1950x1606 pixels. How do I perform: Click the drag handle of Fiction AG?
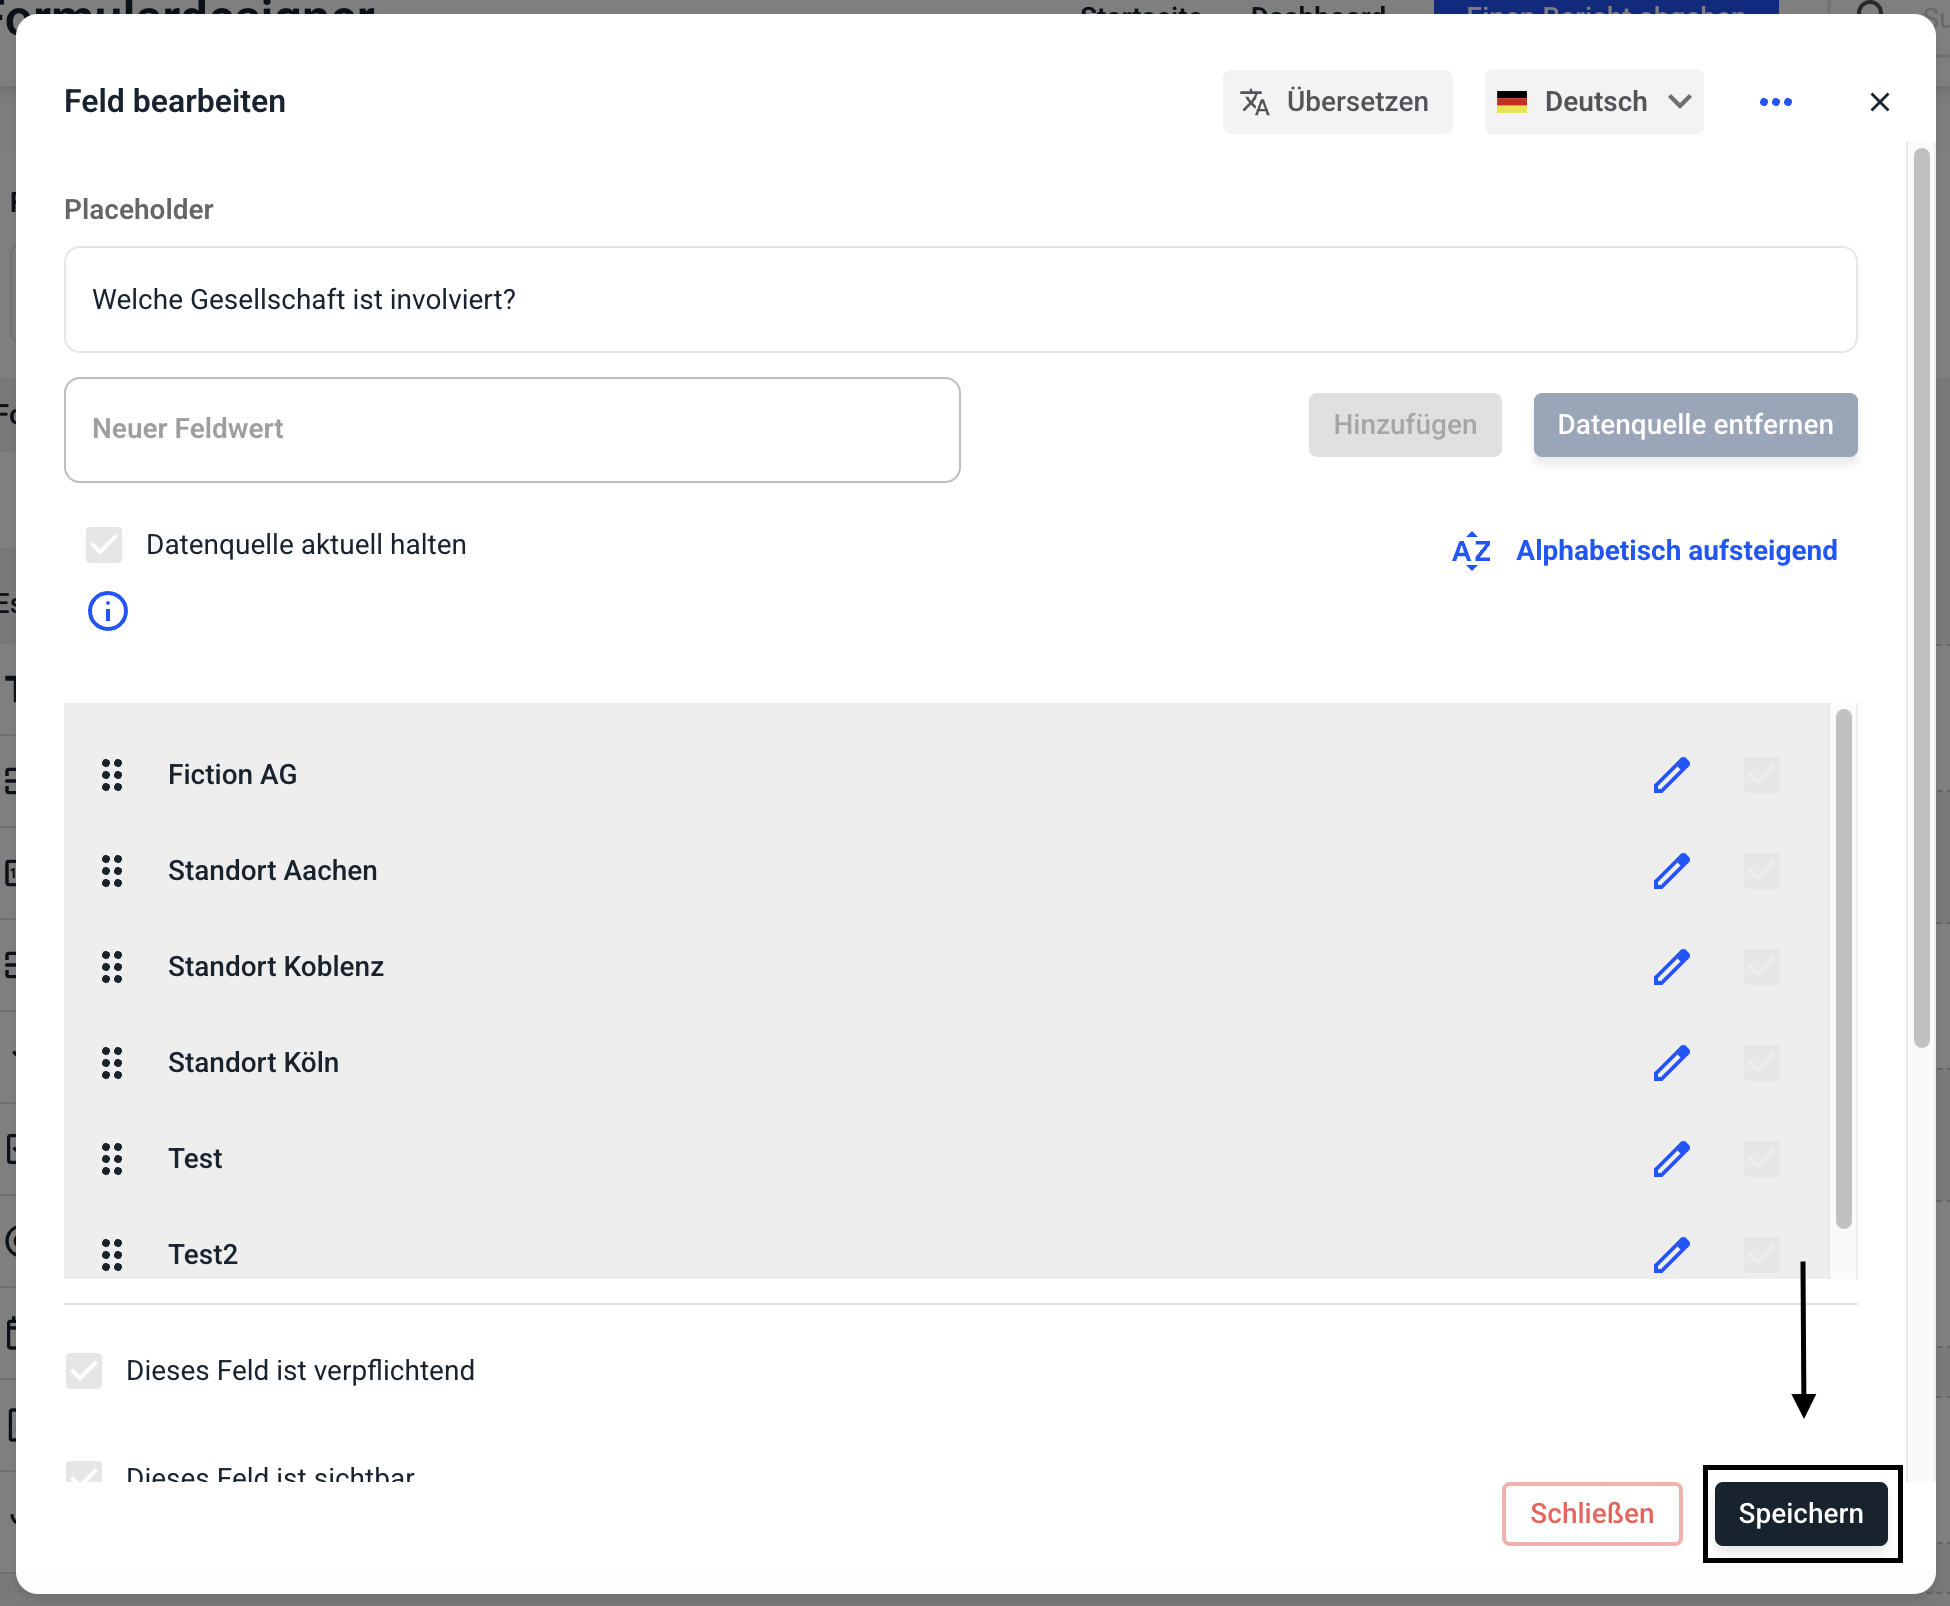click(x=112, y=775)
